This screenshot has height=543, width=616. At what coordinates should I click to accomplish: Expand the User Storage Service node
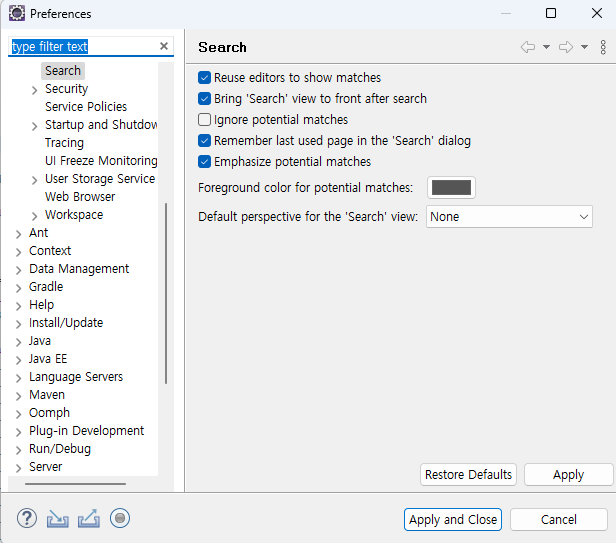pos(35,180)
